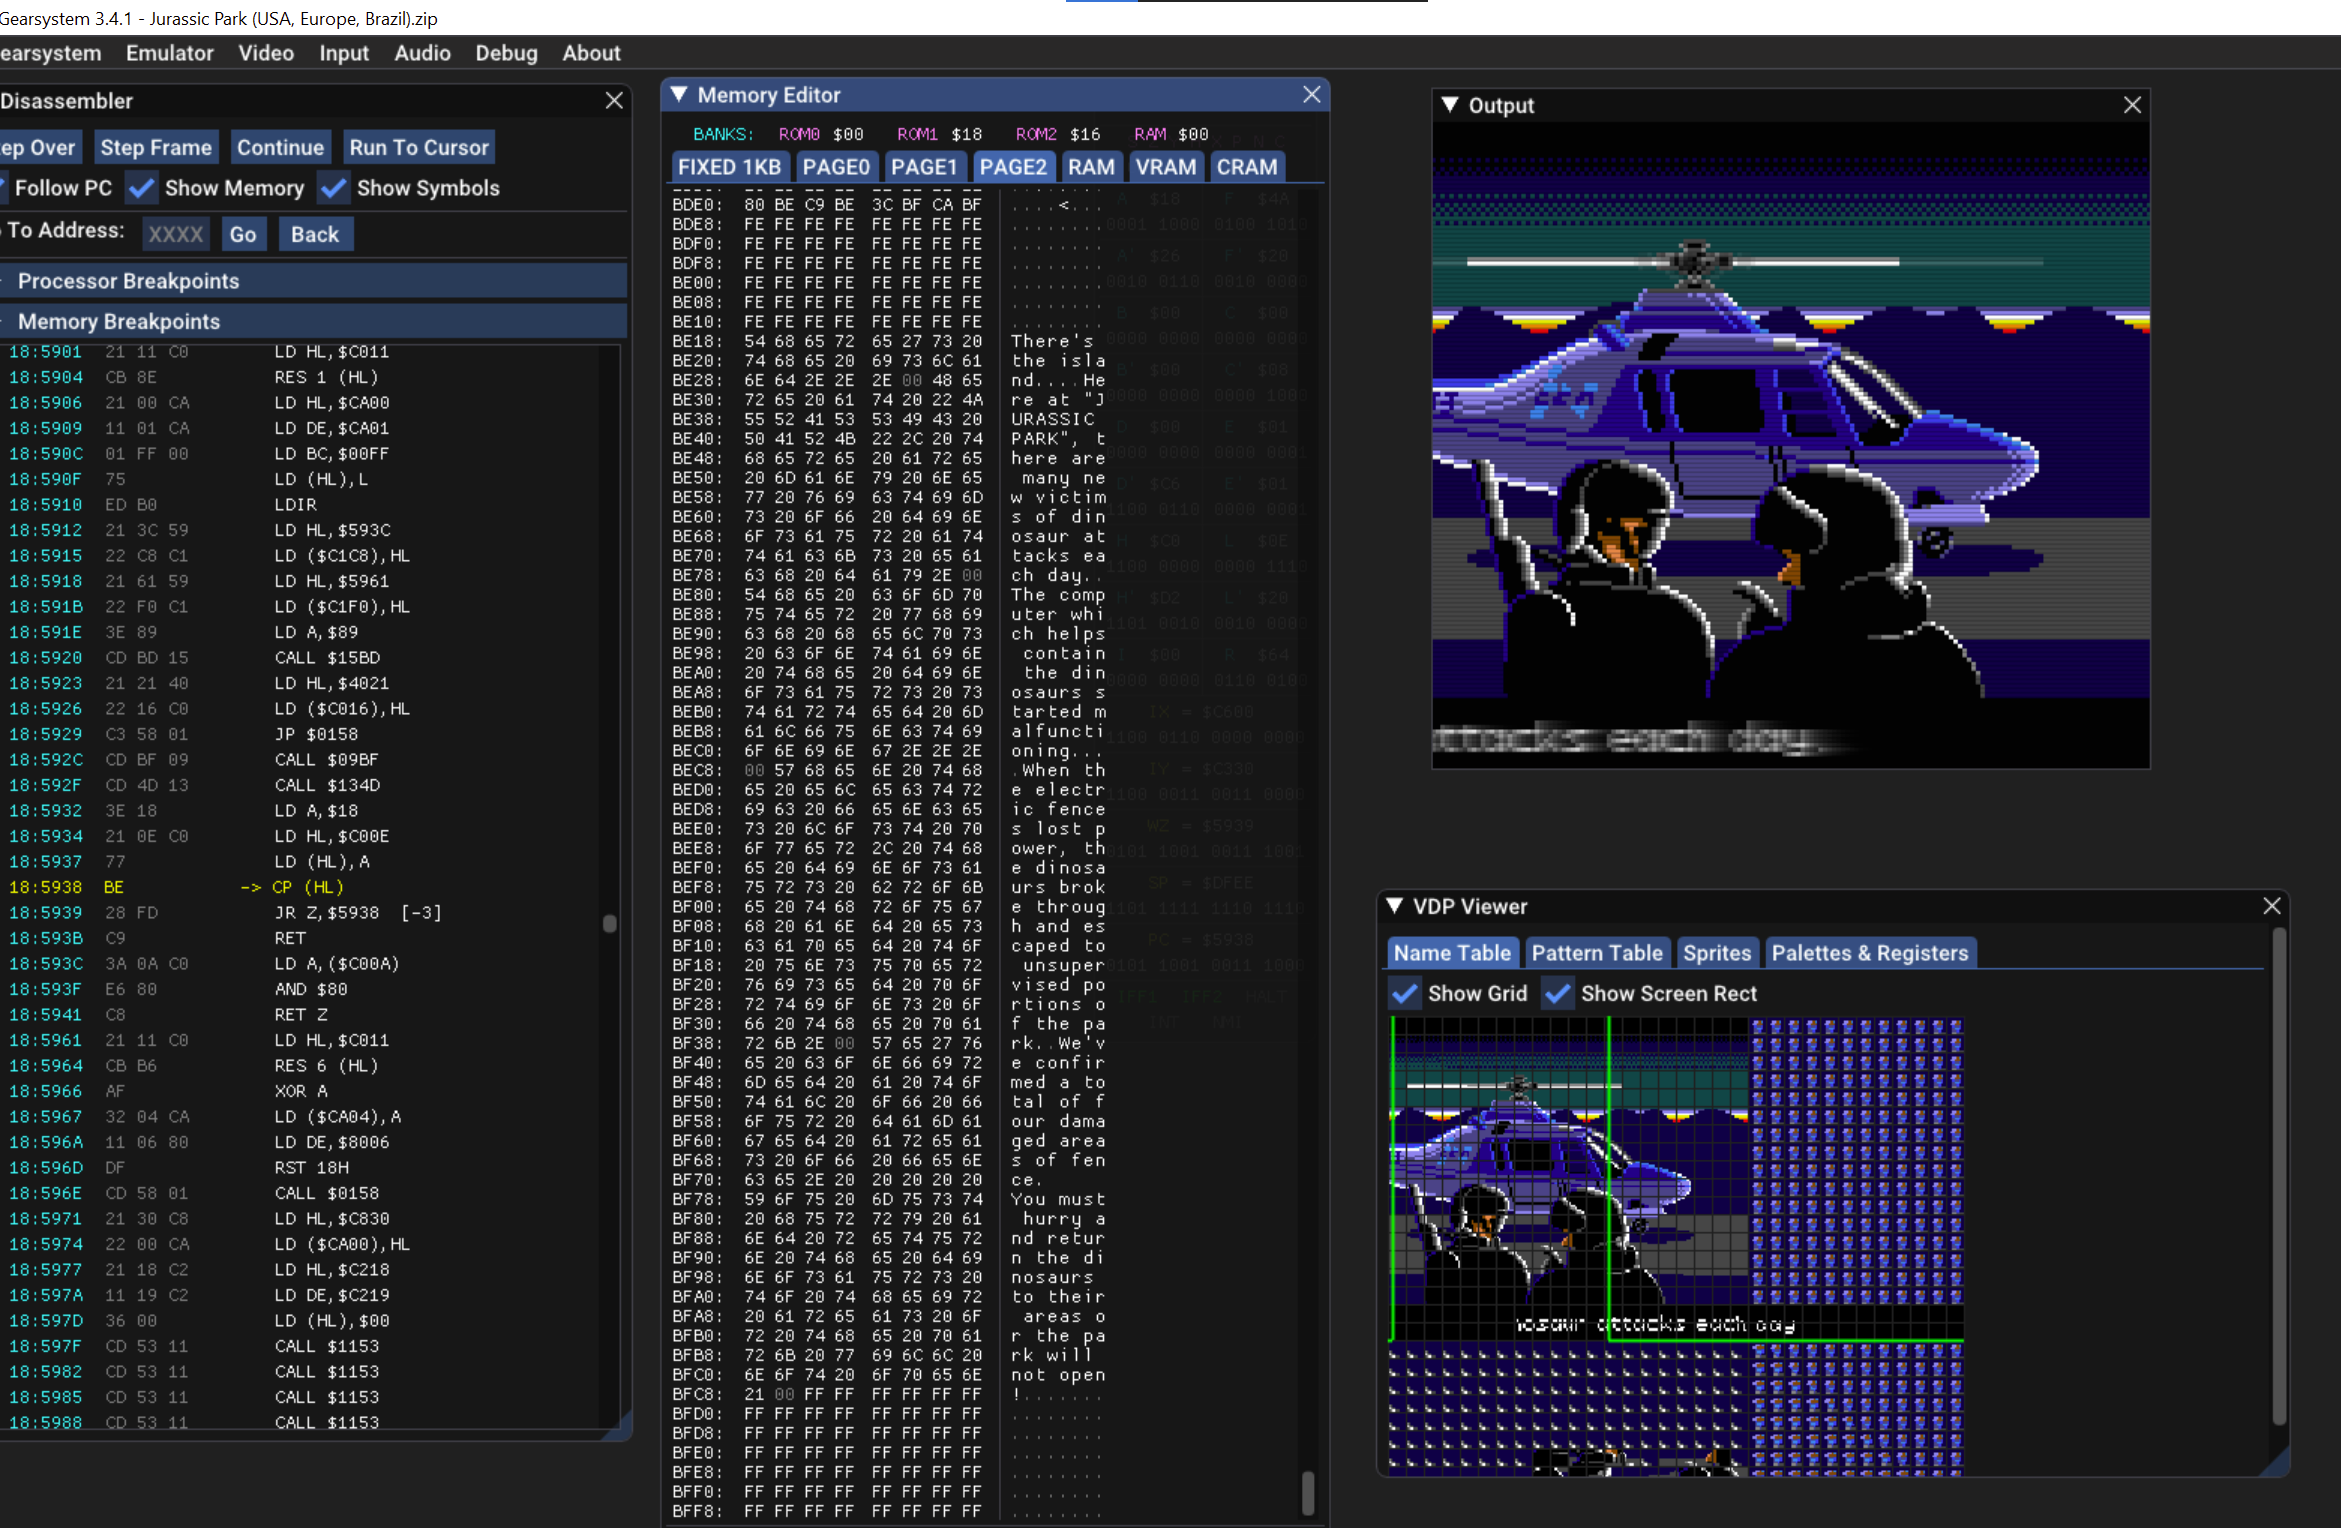Select the current PC line 18:5938

(300, 887)
